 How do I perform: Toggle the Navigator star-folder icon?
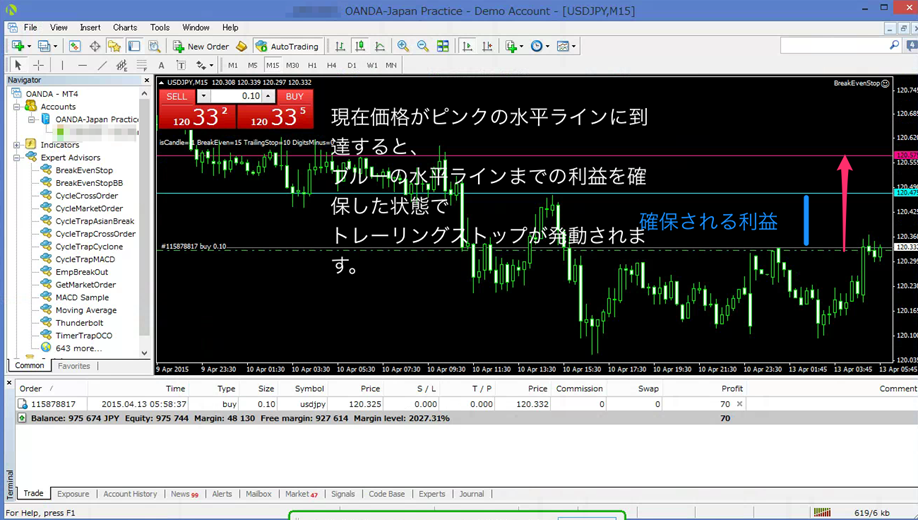point(114,46)
